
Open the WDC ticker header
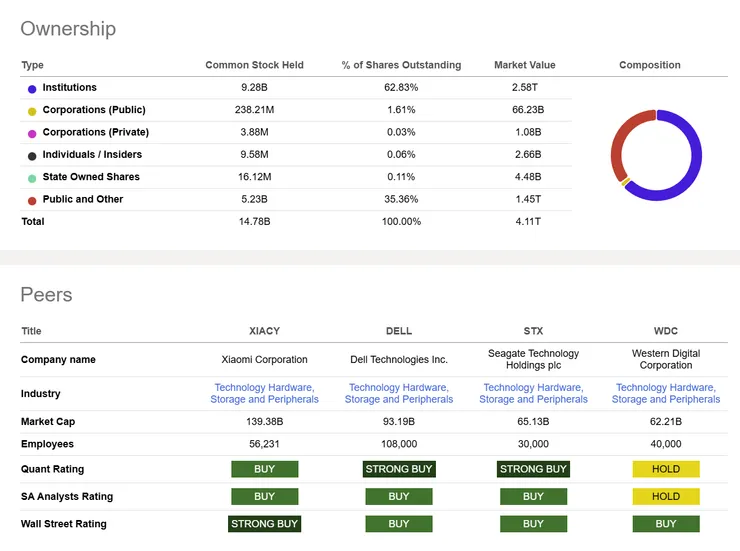[x=666, y=331]
